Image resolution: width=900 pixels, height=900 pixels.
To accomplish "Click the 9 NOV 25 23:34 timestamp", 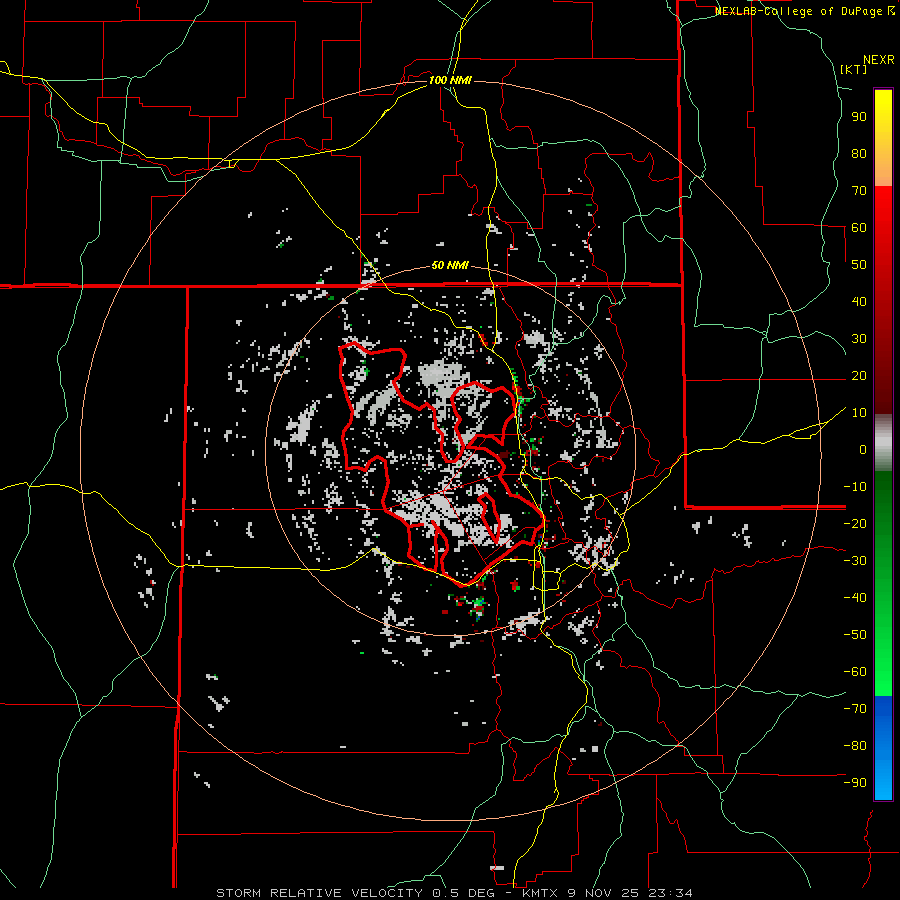I will pos(631,892).
